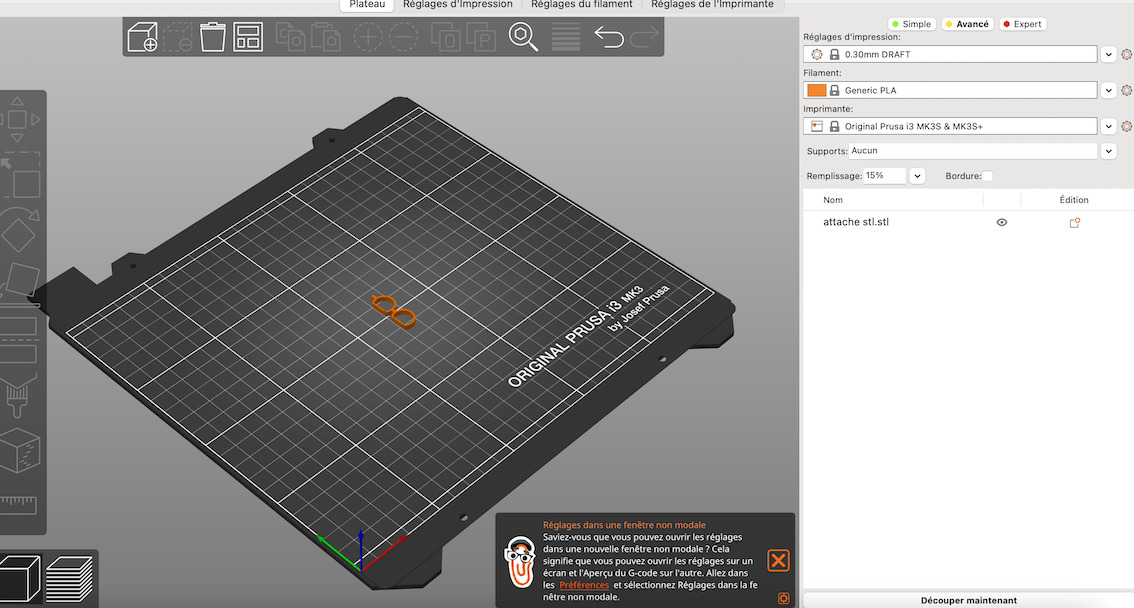Select Avancé mode

(x=967, y=24)
